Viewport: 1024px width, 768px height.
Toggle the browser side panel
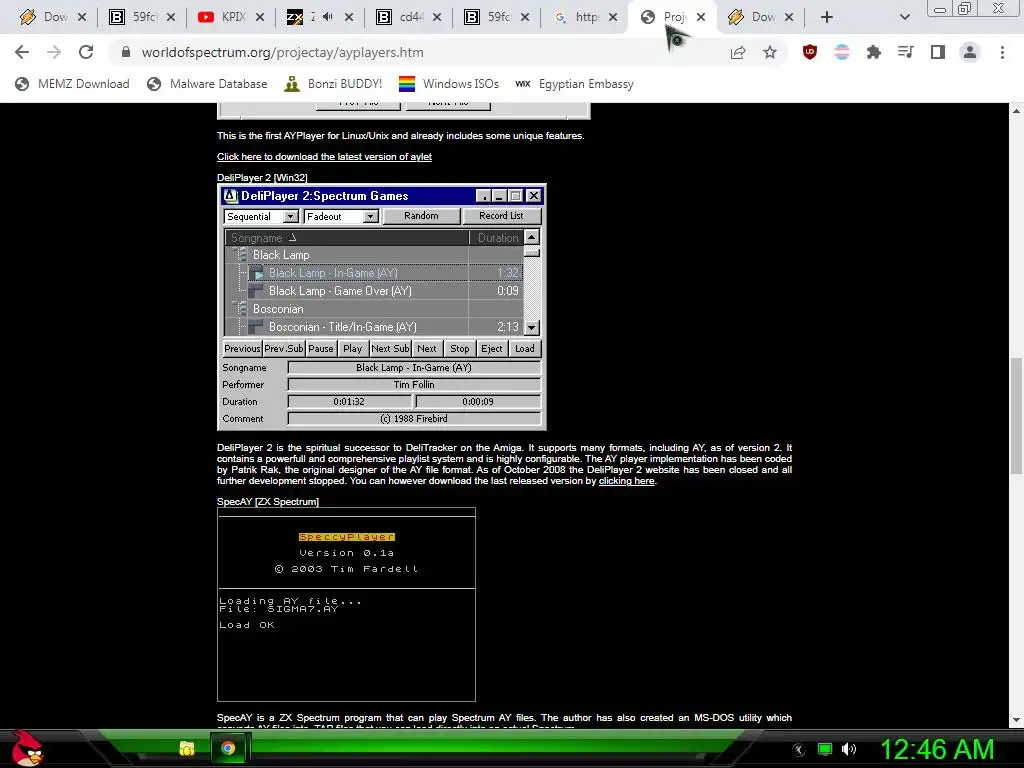[x=938, y=52]
